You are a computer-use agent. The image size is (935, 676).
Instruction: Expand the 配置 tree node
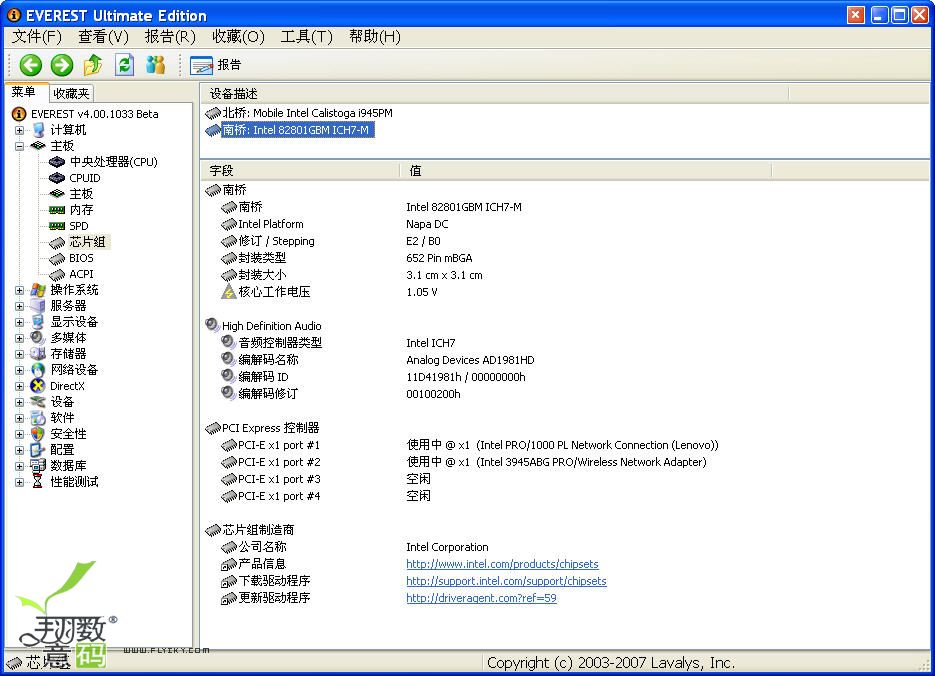point(20,450)
